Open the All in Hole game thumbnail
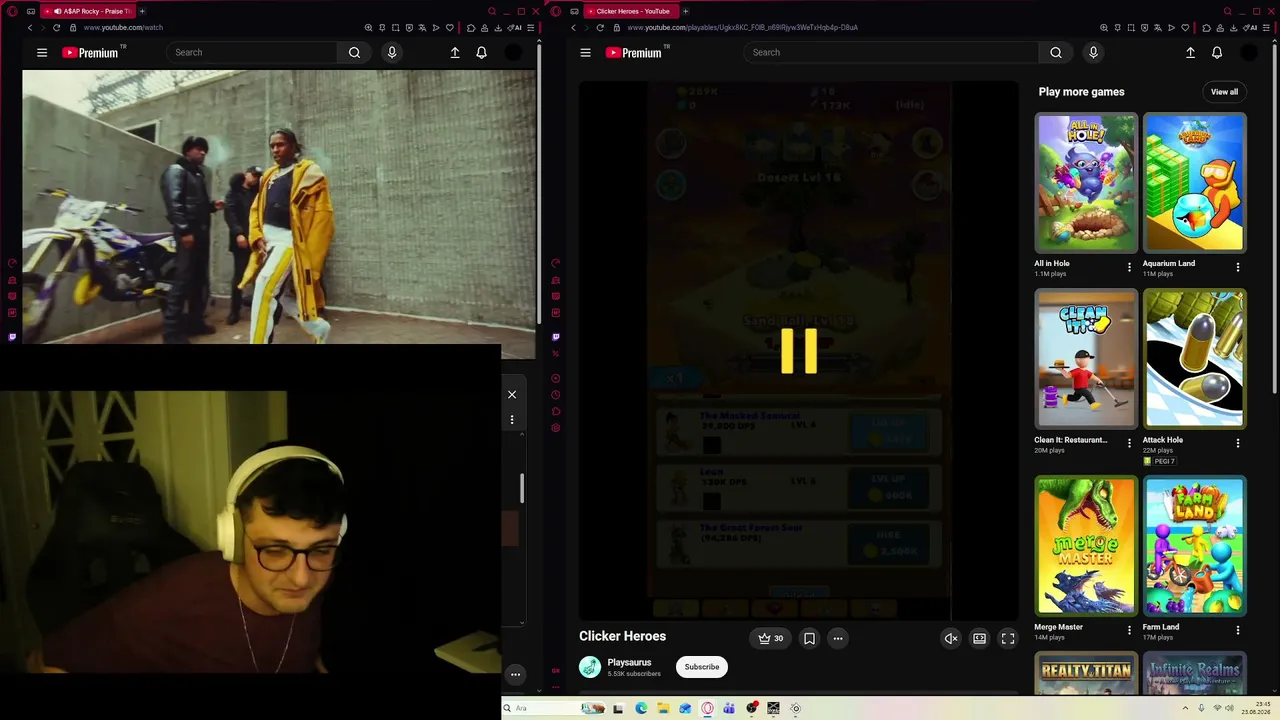Viewport: 1280px width, 720px height. click(1086, 182)
